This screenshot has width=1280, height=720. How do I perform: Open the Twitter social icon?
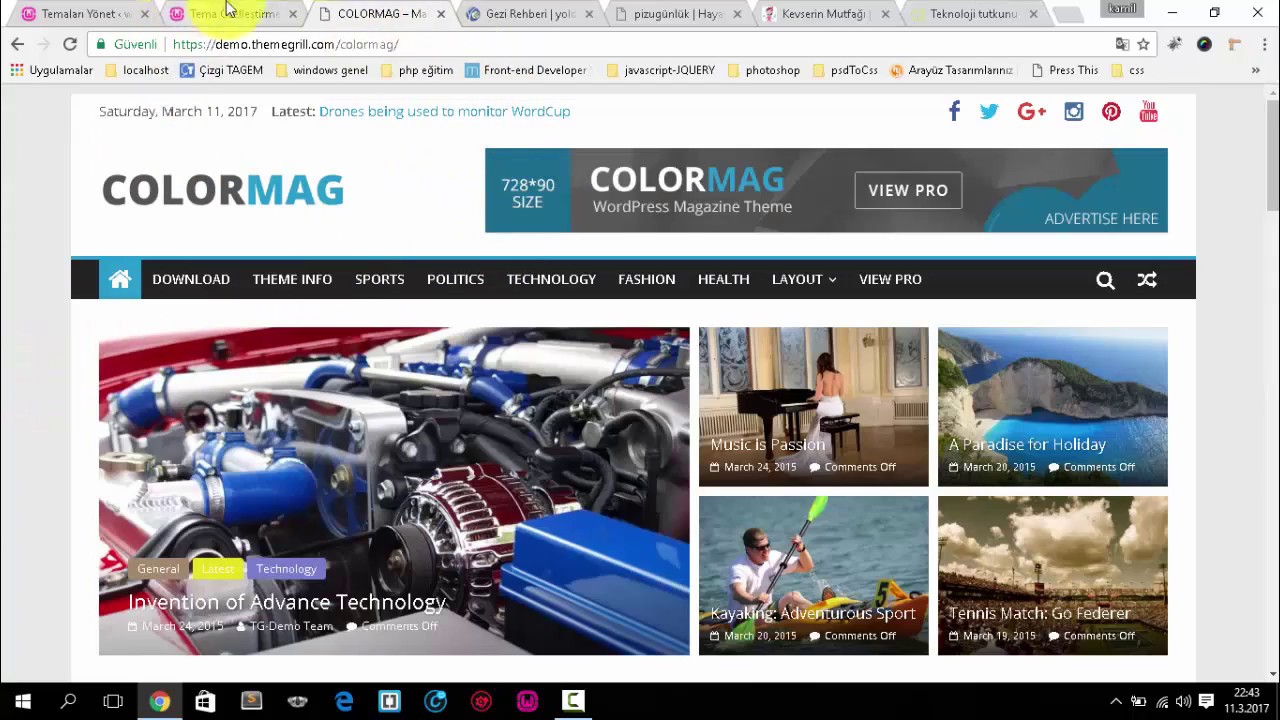(989, 112)
